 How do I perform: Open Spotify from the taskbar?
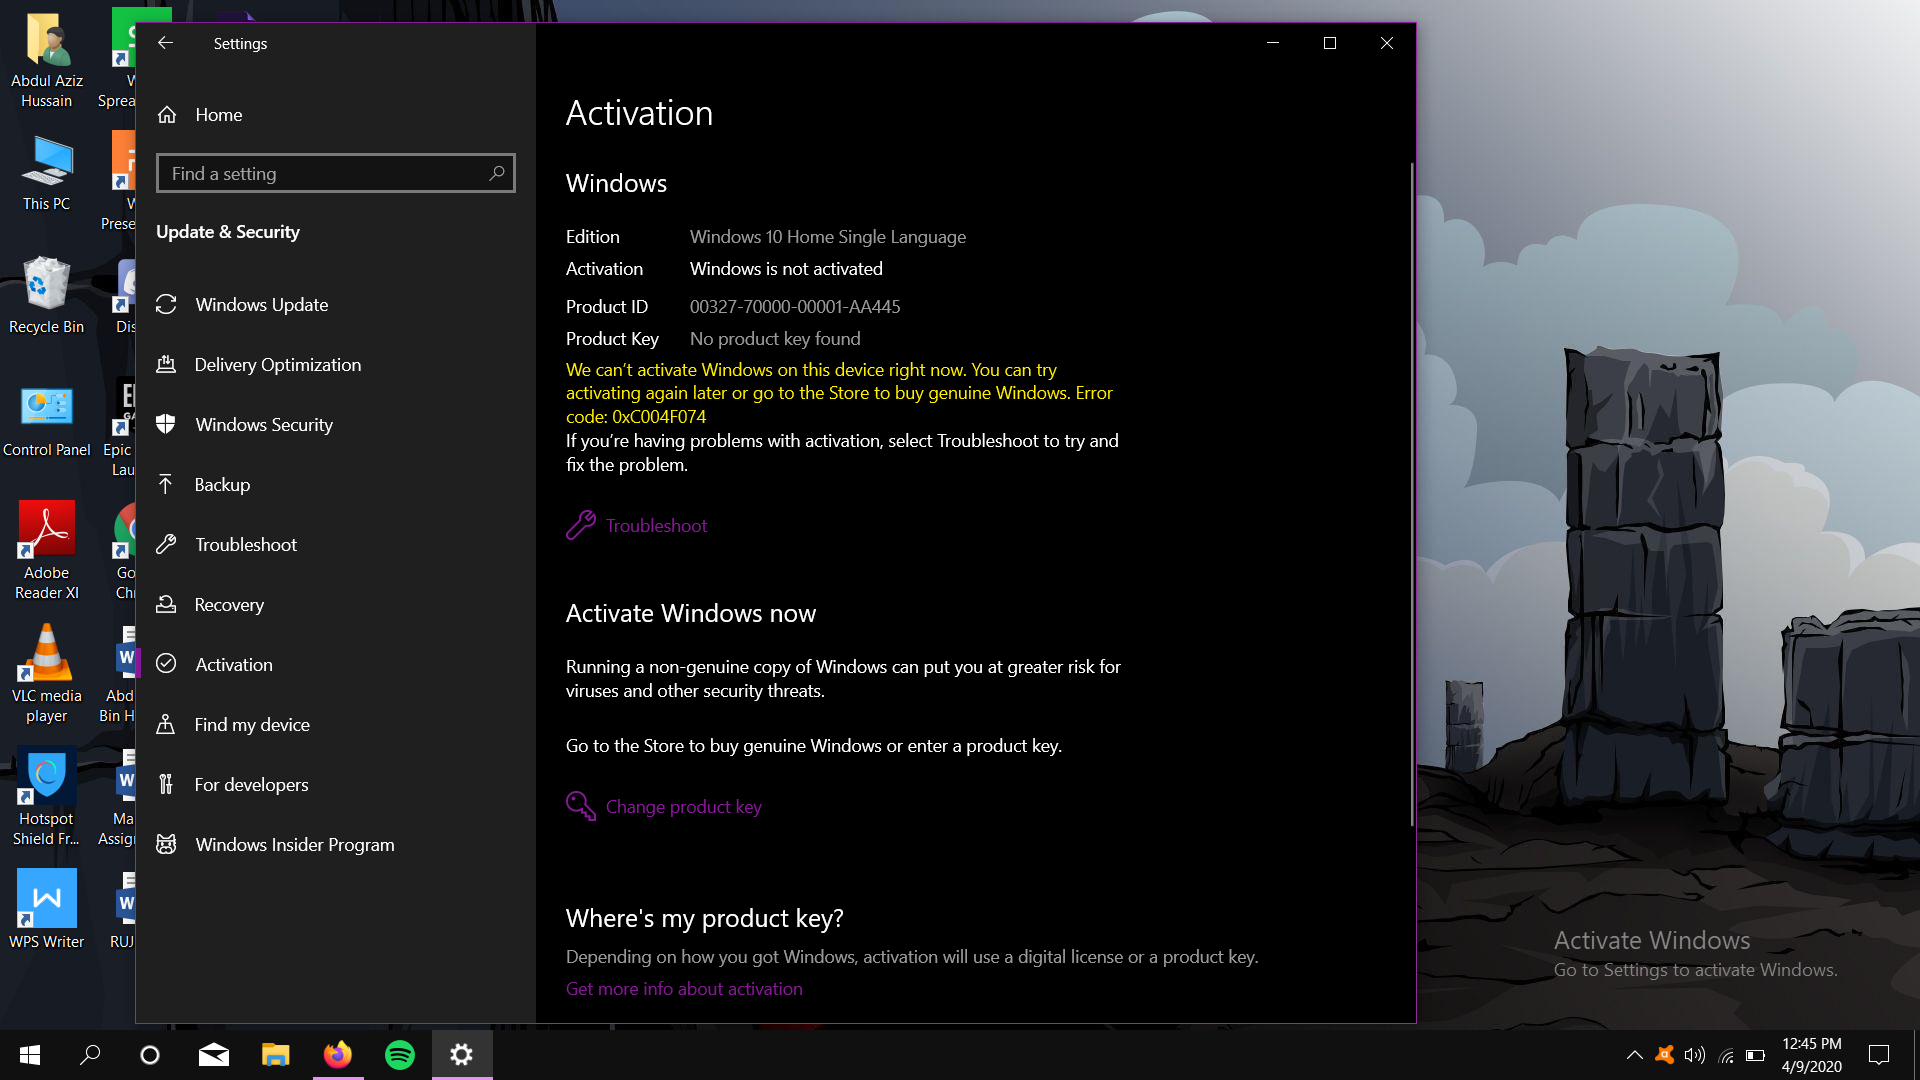400,1055
